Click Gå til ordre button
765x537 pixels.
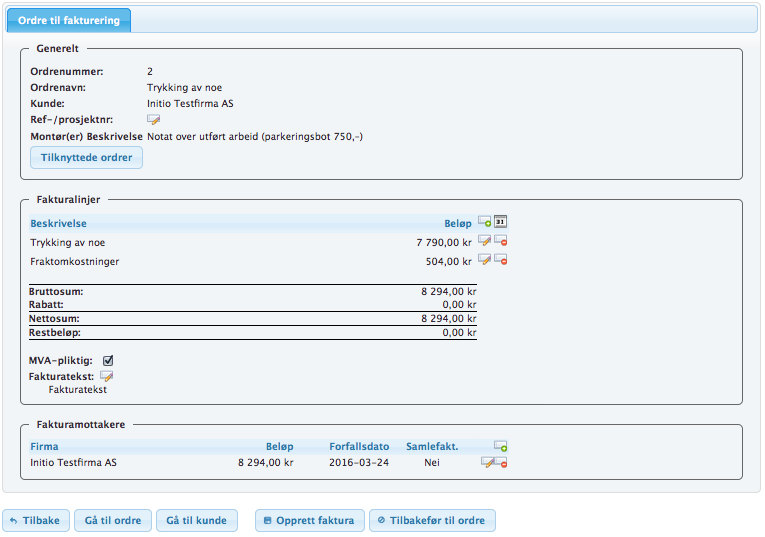(113, 520)
